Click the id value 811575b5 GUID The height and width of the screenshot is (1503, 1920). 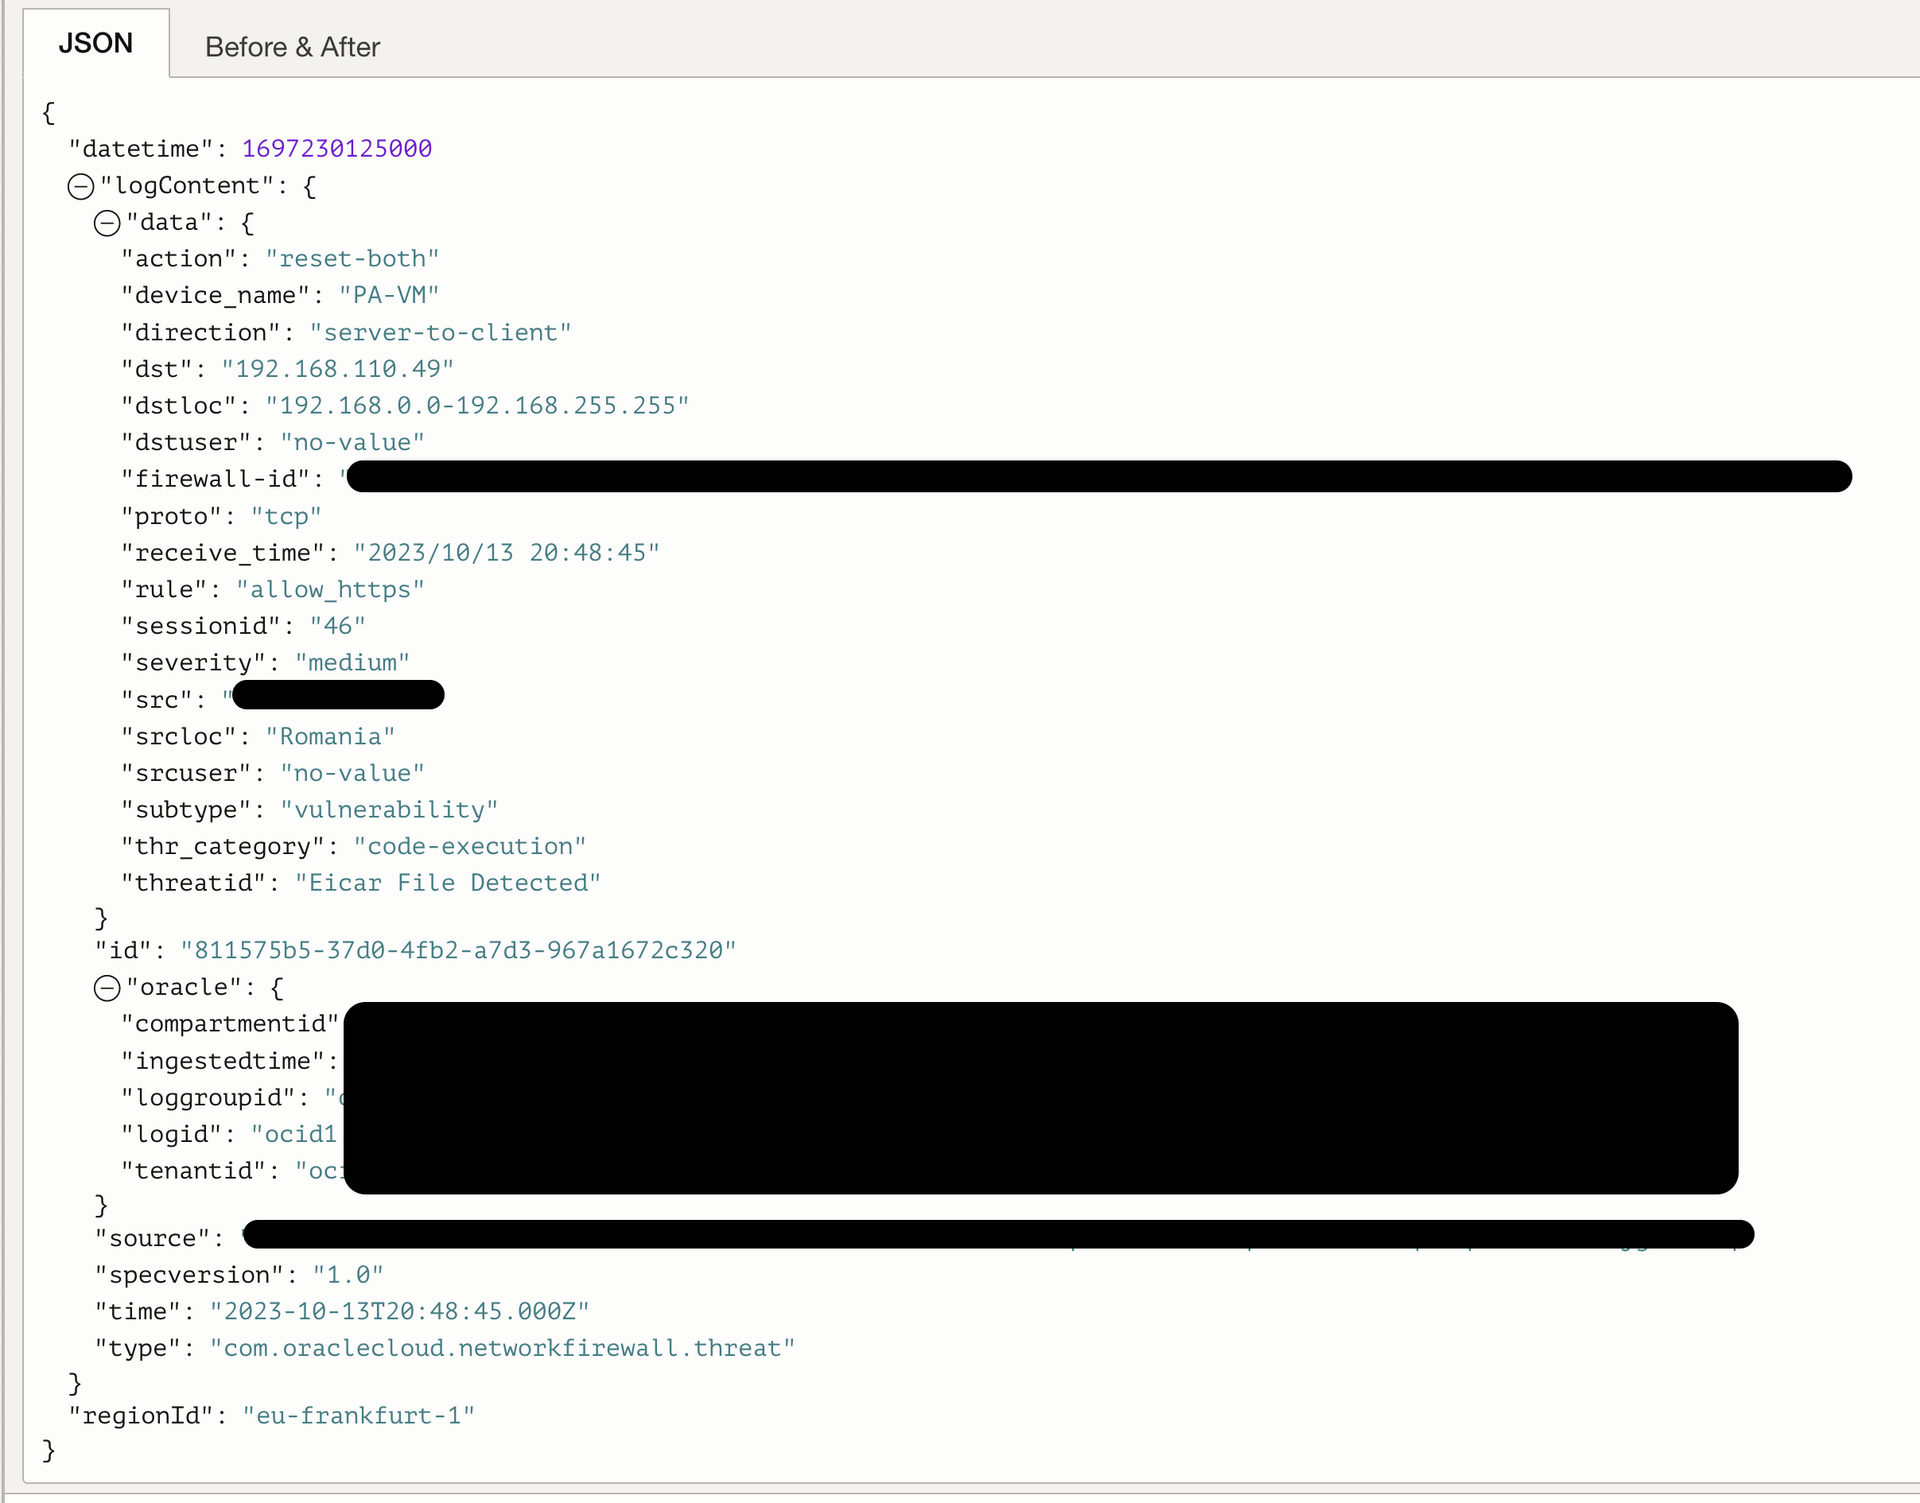(458, 950)
